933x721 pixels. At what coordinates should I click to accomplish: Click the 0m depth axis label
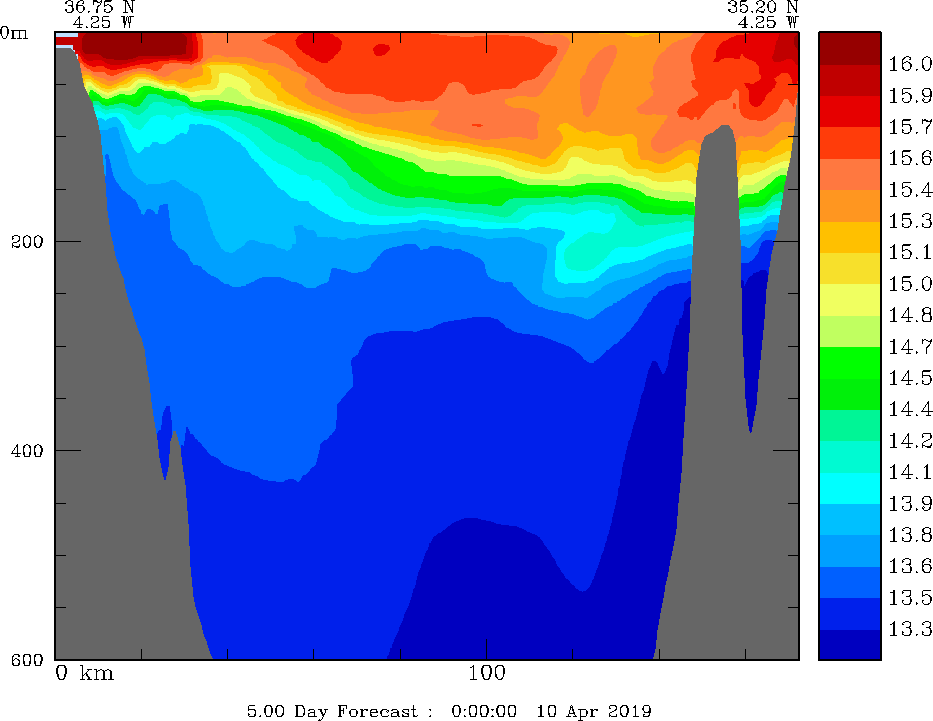[14, 33]
